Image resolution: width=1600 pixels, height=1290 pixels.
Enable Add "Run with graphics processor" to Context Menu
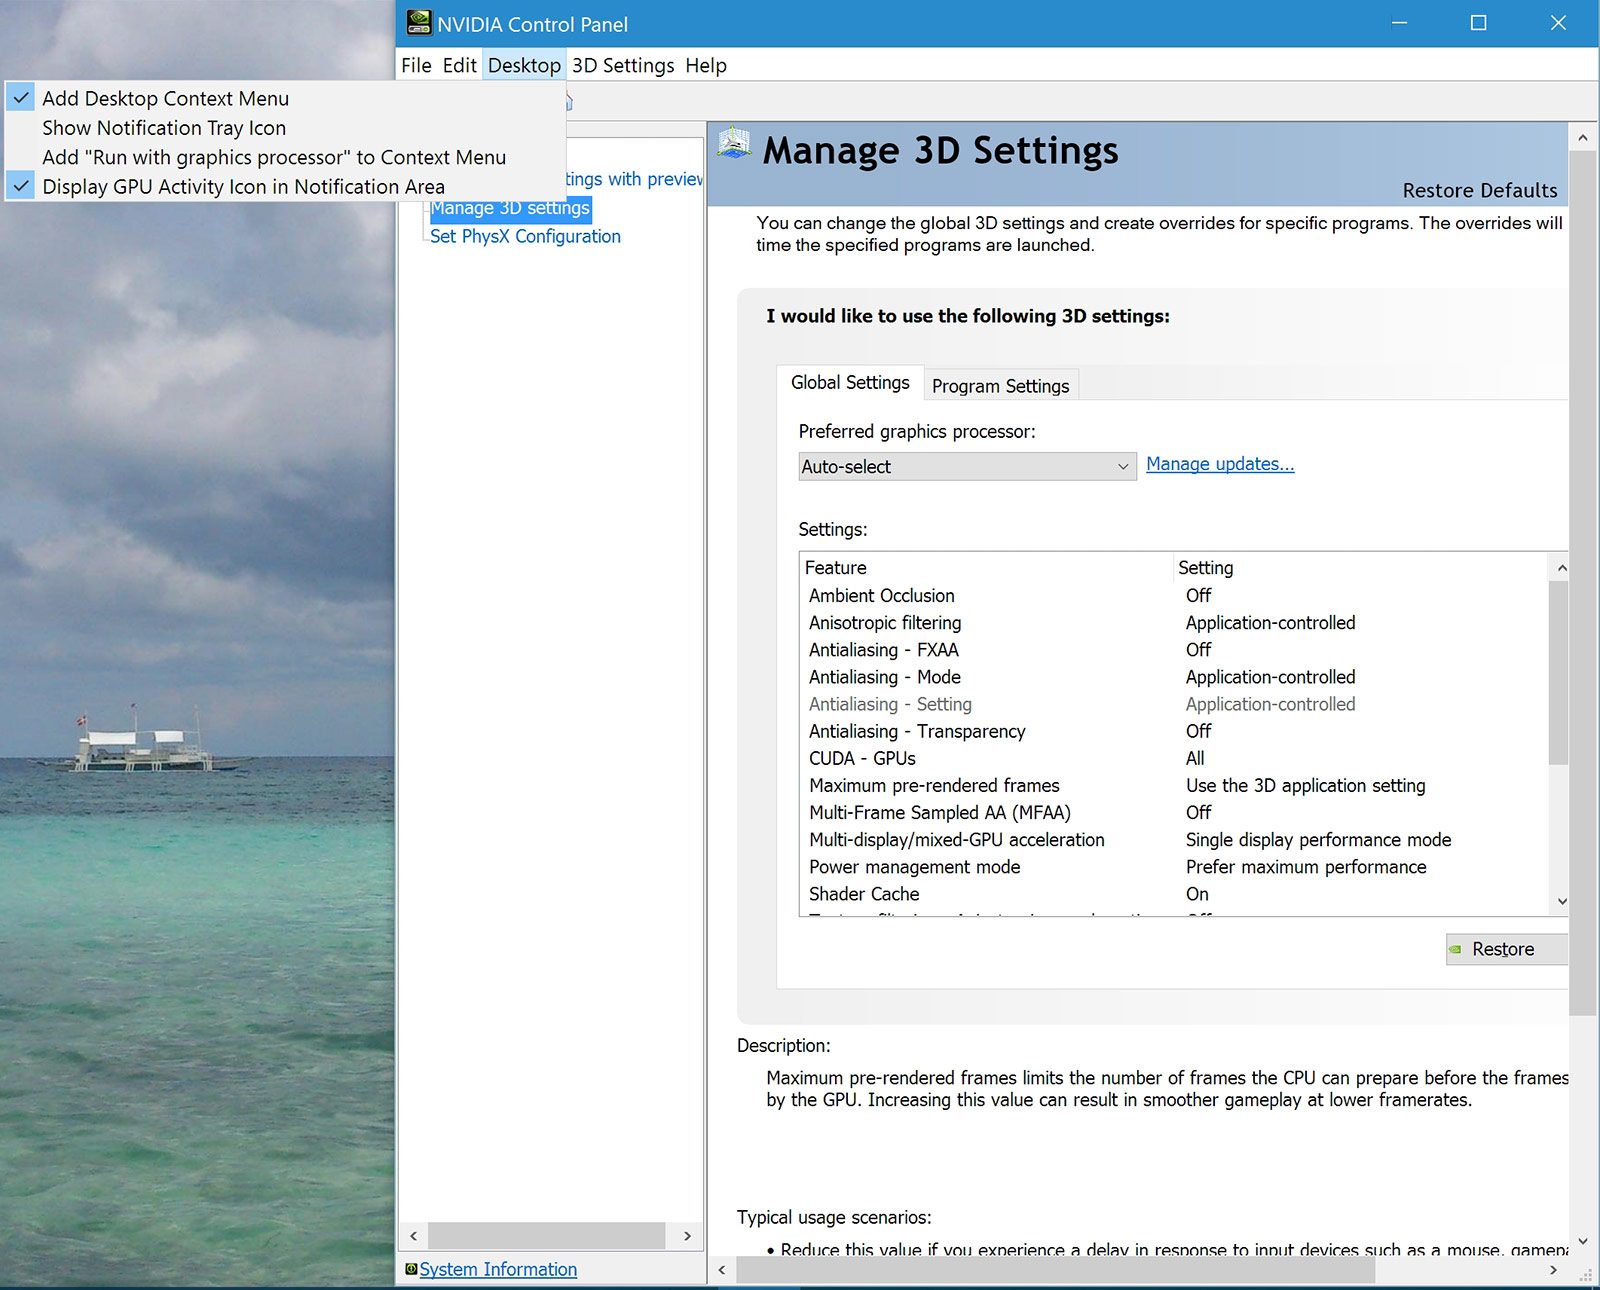pyautogui.click(x=285, y=157)
